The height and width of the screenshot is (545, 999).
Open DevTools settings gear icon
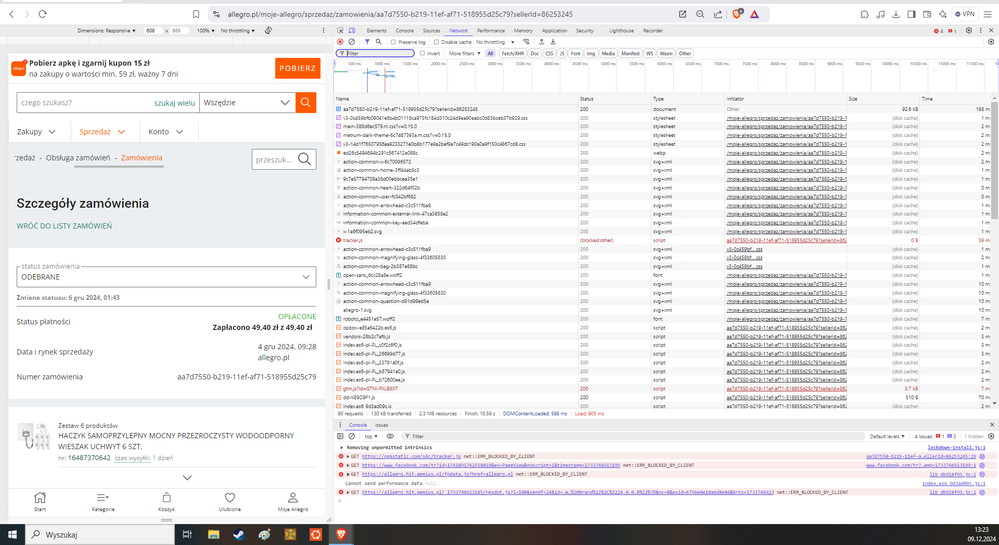[x=969, y=31]
